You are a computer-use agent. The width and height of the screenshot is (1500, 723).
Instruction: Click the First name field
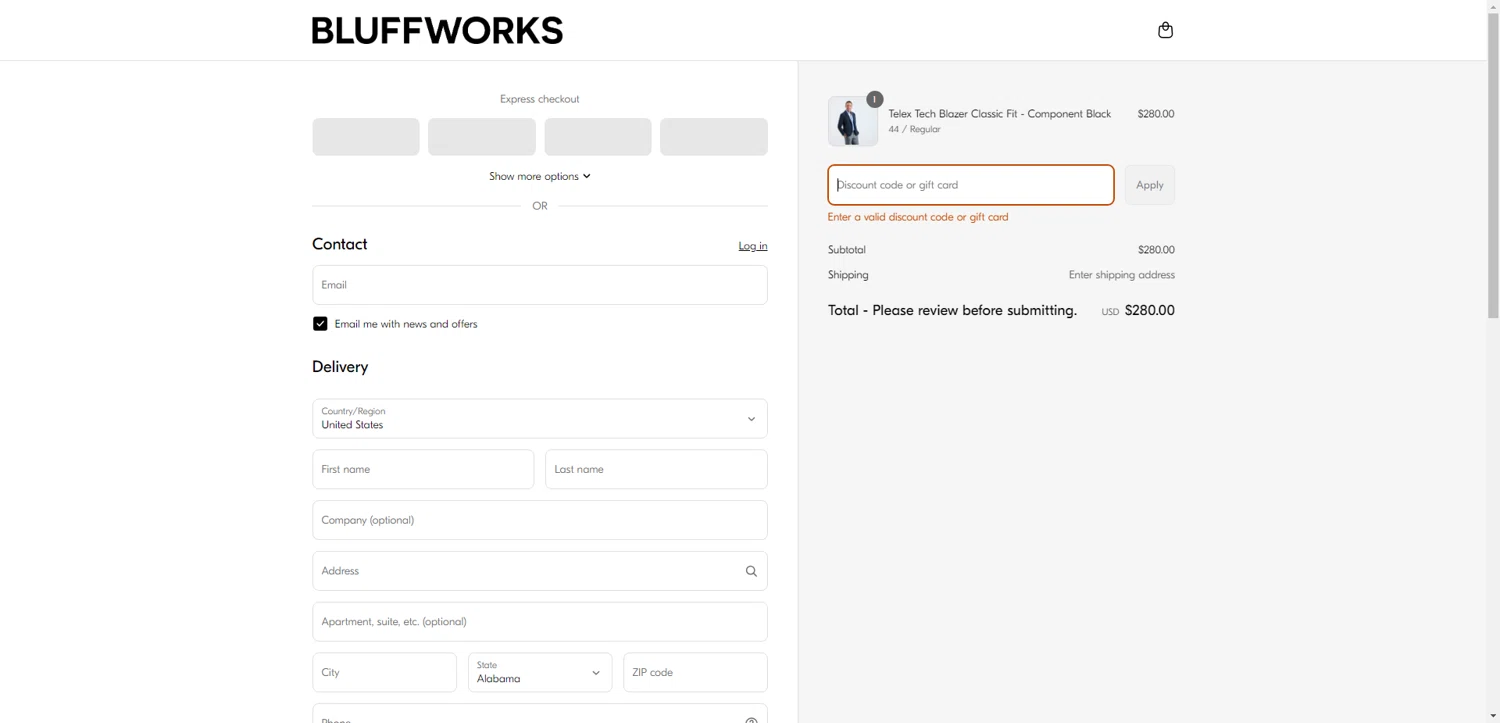click(423, 469)
